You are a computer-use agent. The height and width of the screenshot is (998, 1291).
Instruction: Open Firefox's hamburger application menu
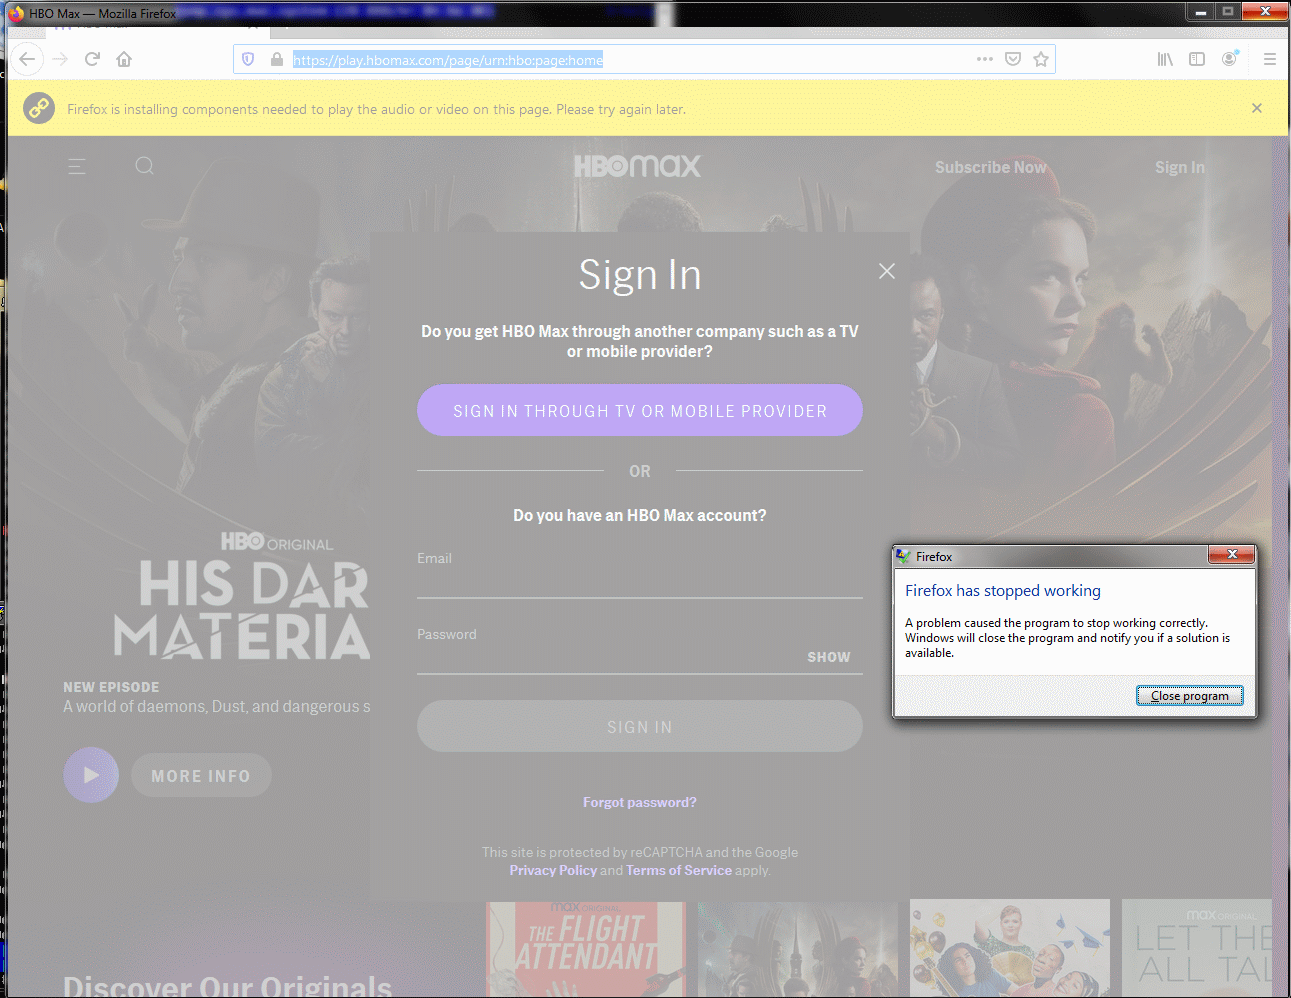point(1270,59)
